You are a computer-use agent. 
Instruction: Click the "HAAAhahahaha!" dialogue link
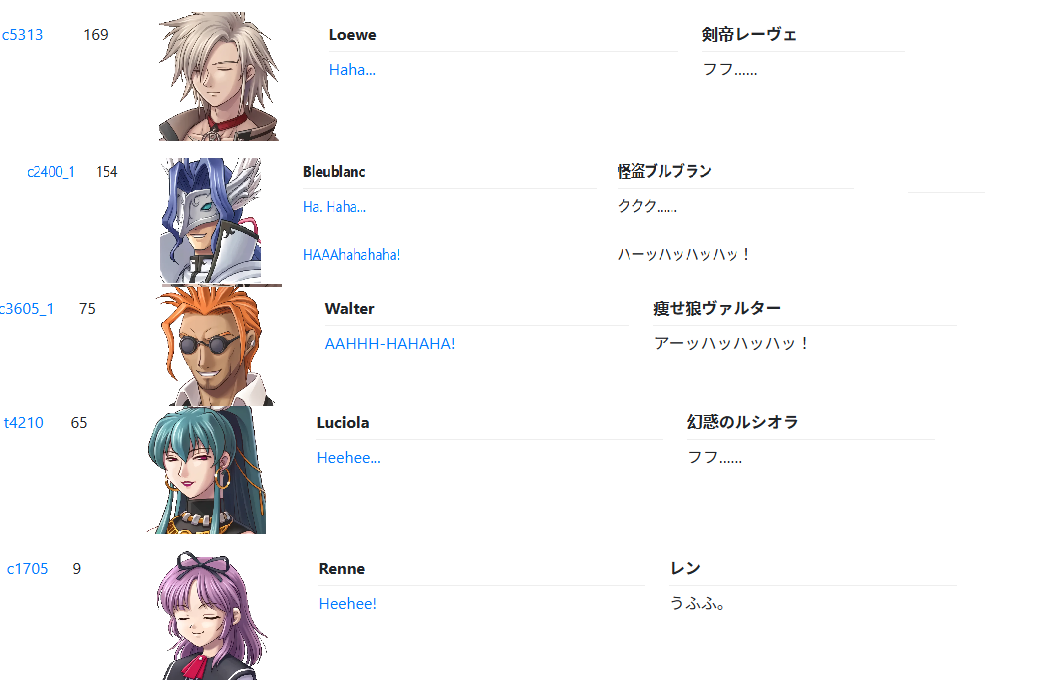[x=352, y=255]
